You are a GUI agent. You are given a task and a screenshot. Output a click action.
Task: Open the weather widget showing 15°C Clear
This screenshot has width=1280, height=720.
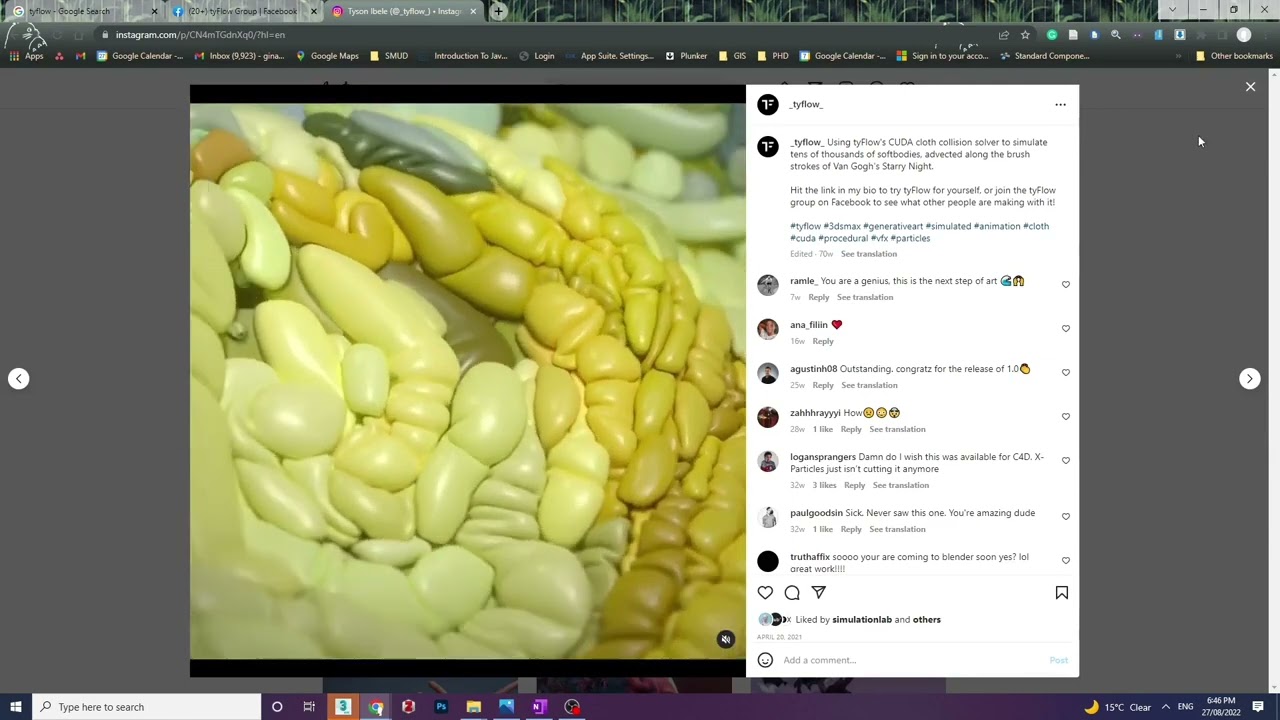pos(1118,707)
